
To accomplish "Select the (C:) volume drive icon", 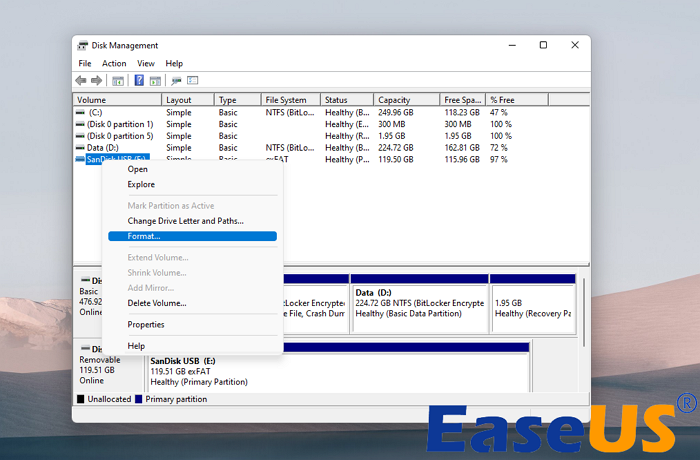I will point(81,113).
